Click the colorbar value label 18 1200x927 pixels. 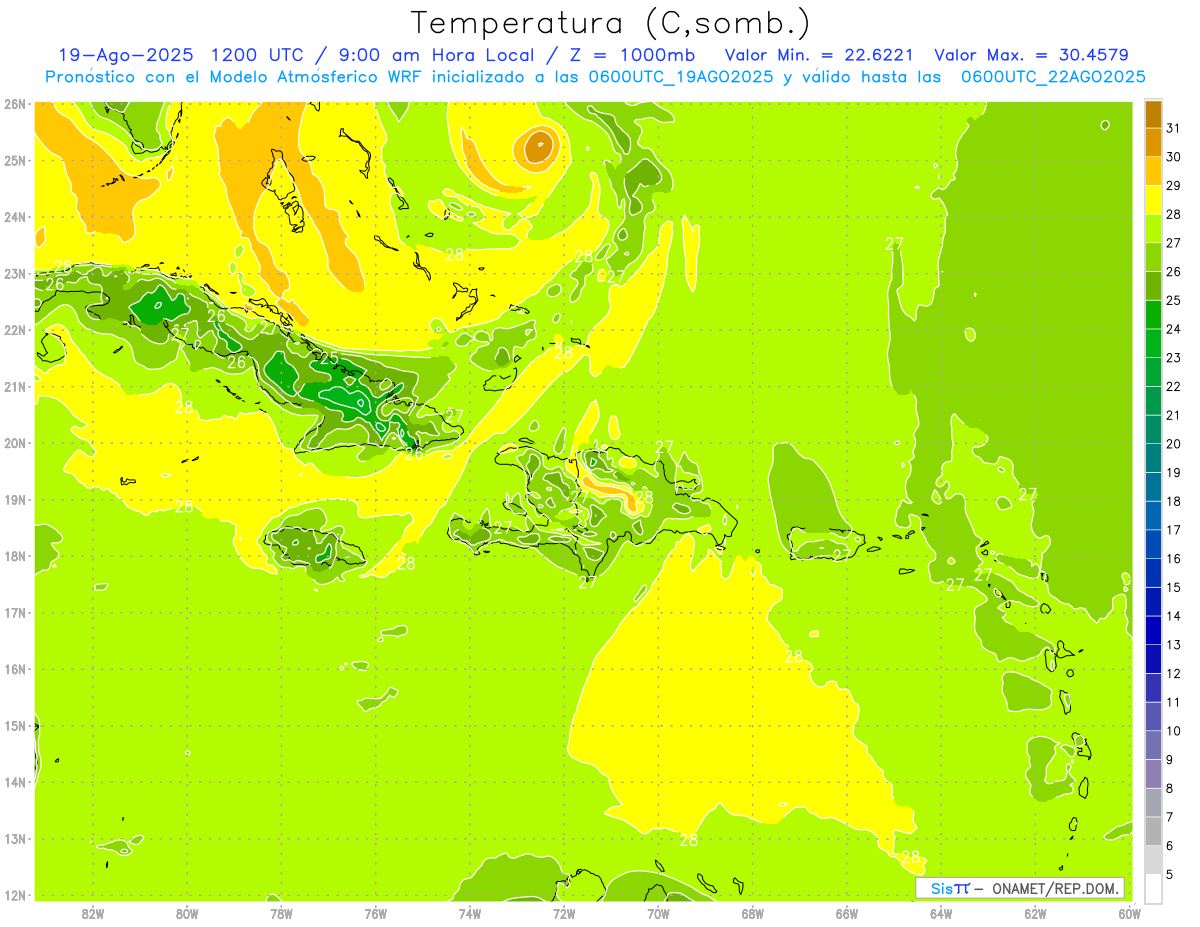pos(1175,501)
